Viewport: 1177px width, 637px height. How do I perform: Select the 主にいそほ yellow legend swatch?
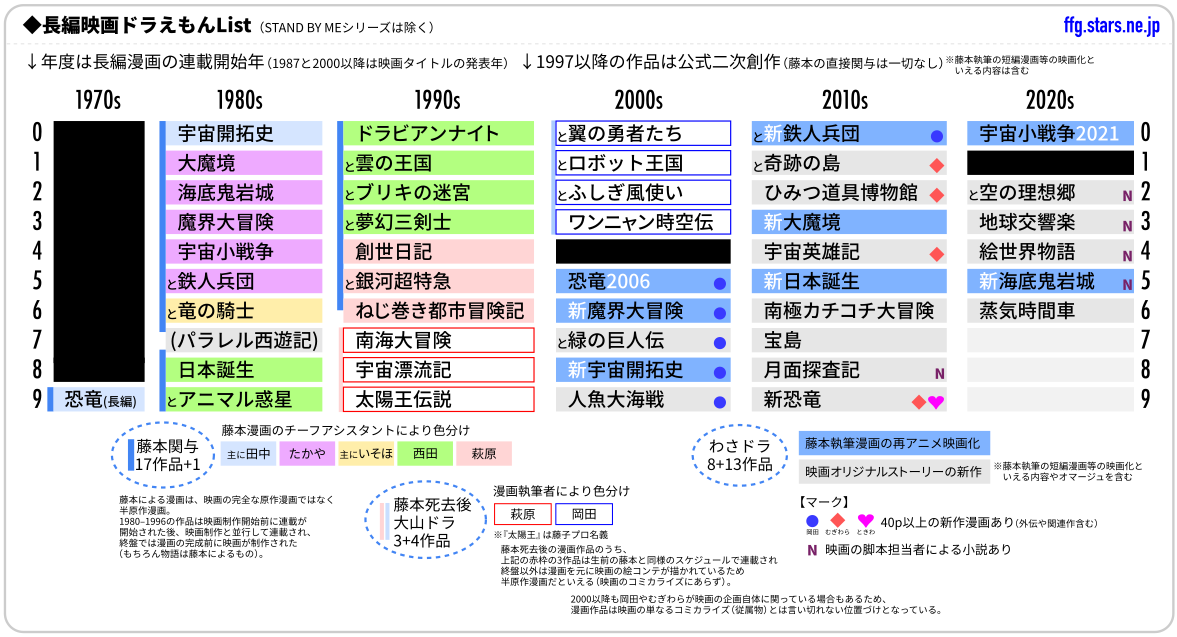[x=366, y=454]
